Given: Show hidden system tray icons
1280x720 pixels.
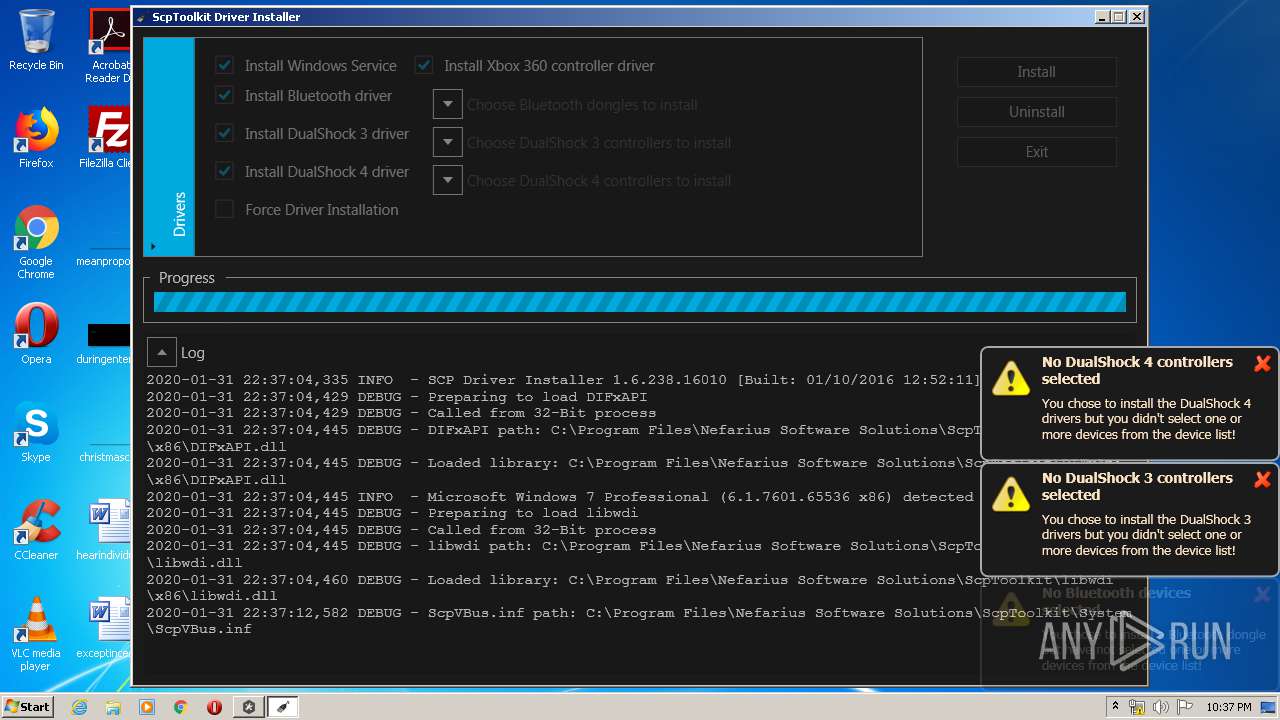Looking at the screenshot, I should click(1115, 707).
